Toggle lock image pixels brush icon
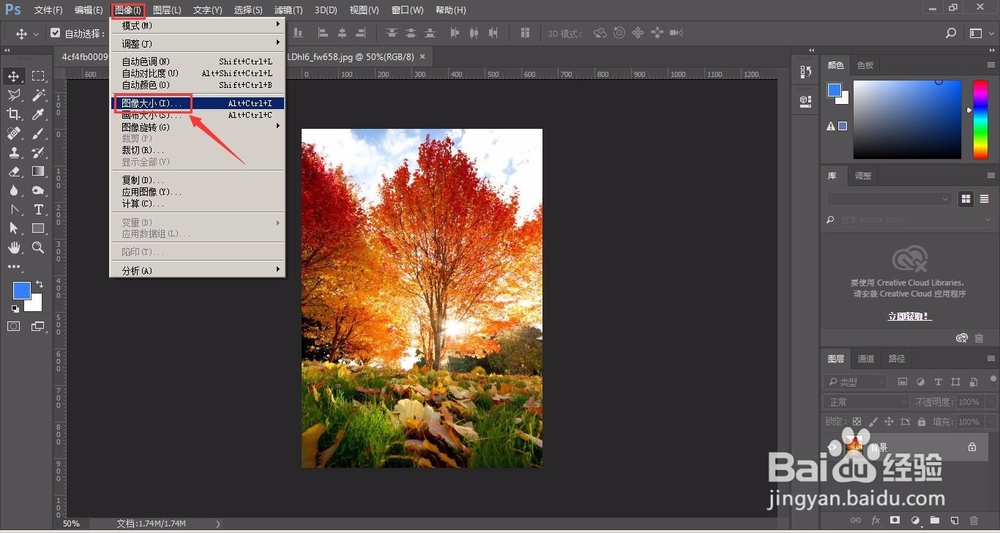 pyautogui.click(x=873, y=421)
